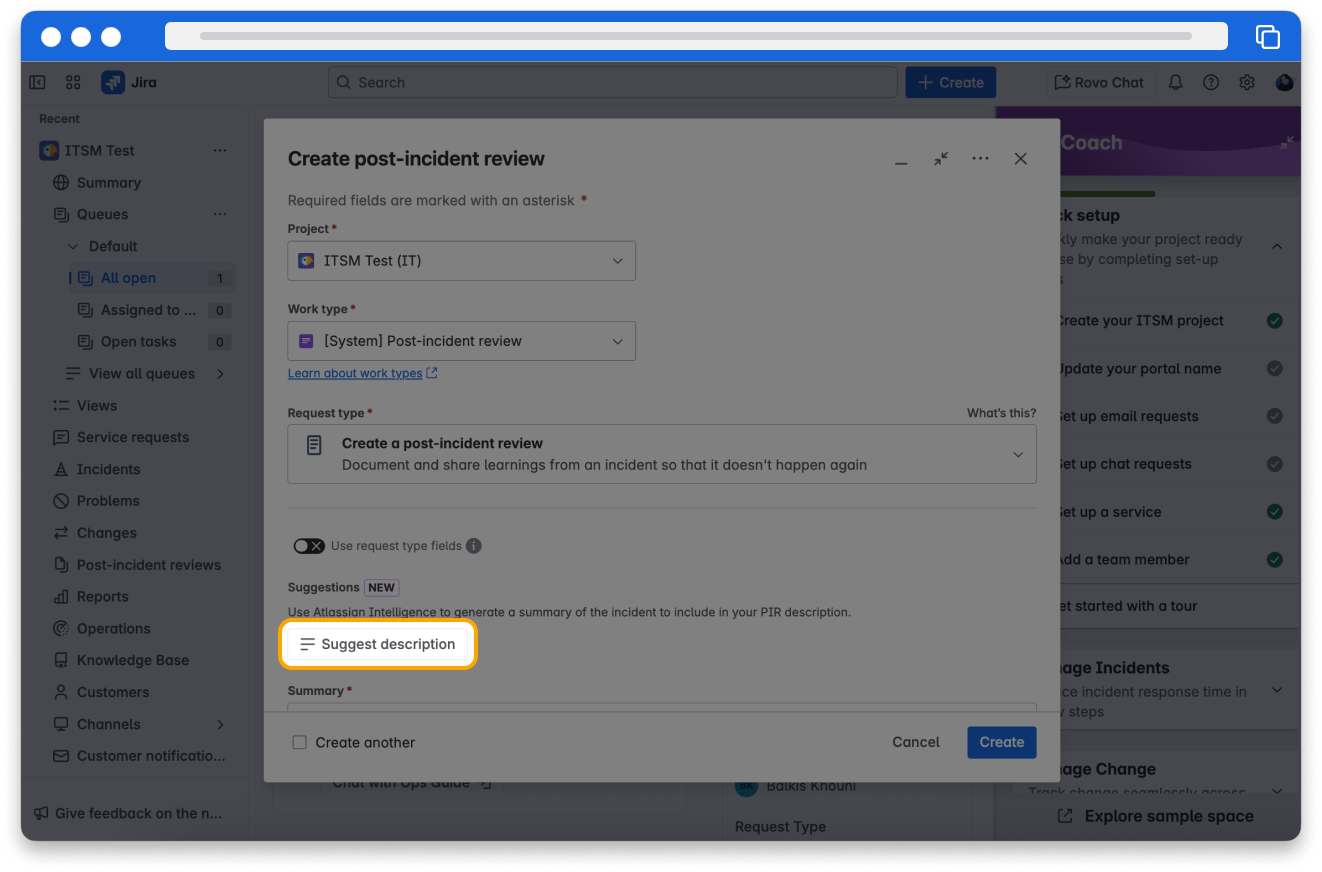The height and width of the screenshot is (872, 1322).
Task: Open the user profile avatar
Action: coord(1284,82)
